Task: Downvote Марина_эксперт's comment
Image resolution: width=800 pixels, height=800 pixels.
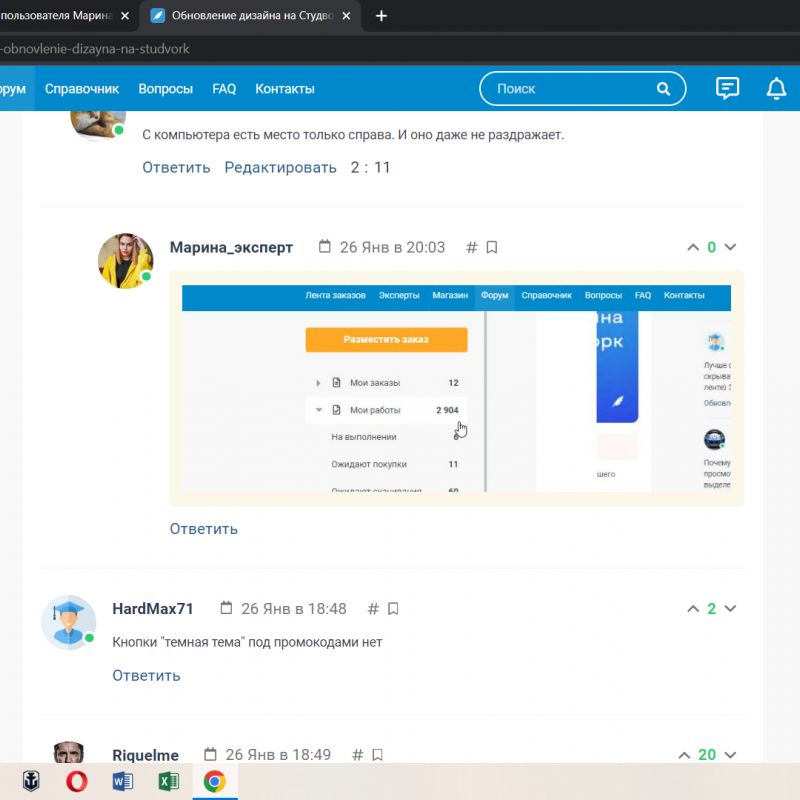Action: [x=730, y=248]
